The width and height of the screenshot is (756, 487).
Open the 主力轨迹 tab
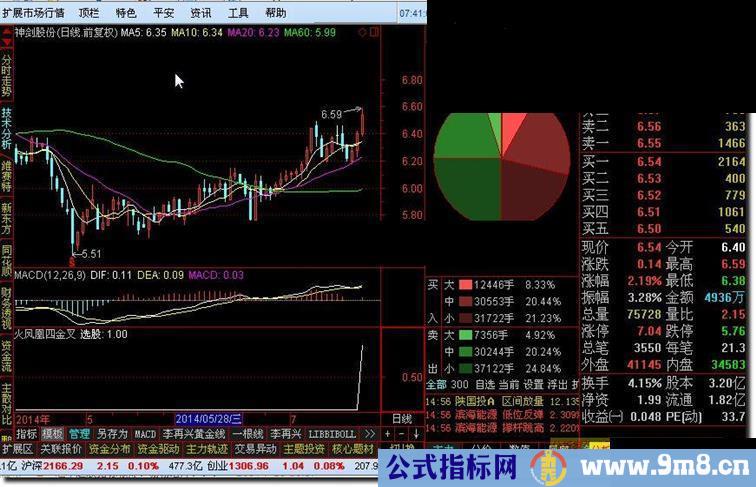point(207,449)
